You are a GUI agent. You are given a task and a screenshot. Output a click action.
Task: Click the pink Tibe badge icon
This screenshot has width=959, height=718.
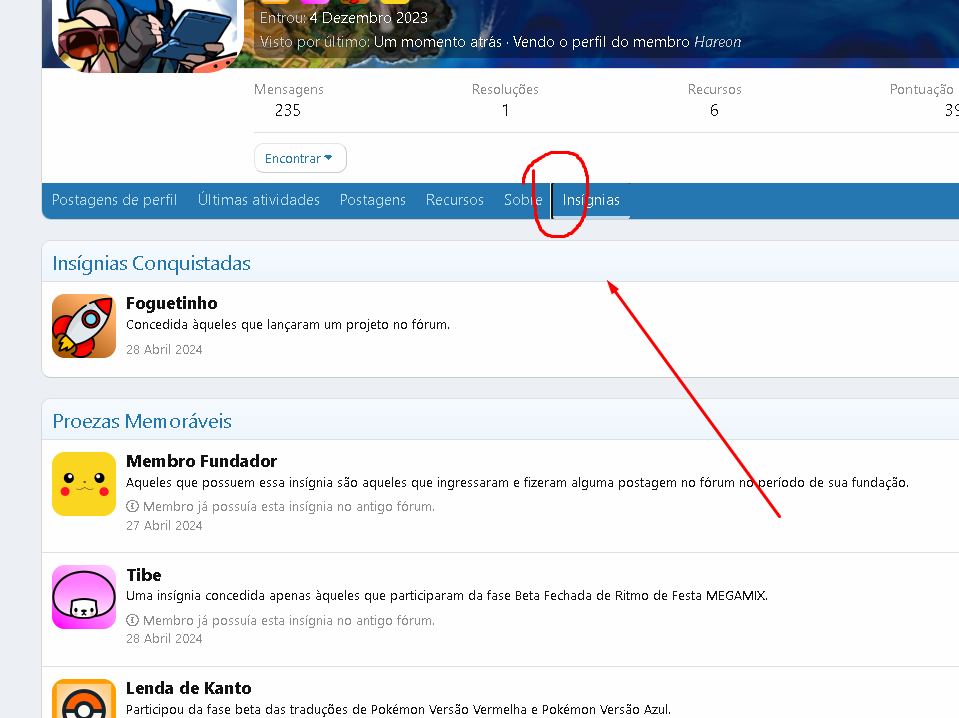point(84,598)
